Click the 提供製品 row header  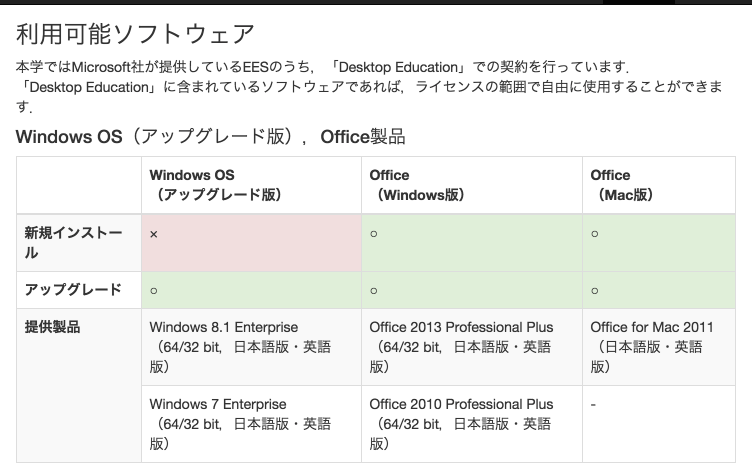click(52, 327)
